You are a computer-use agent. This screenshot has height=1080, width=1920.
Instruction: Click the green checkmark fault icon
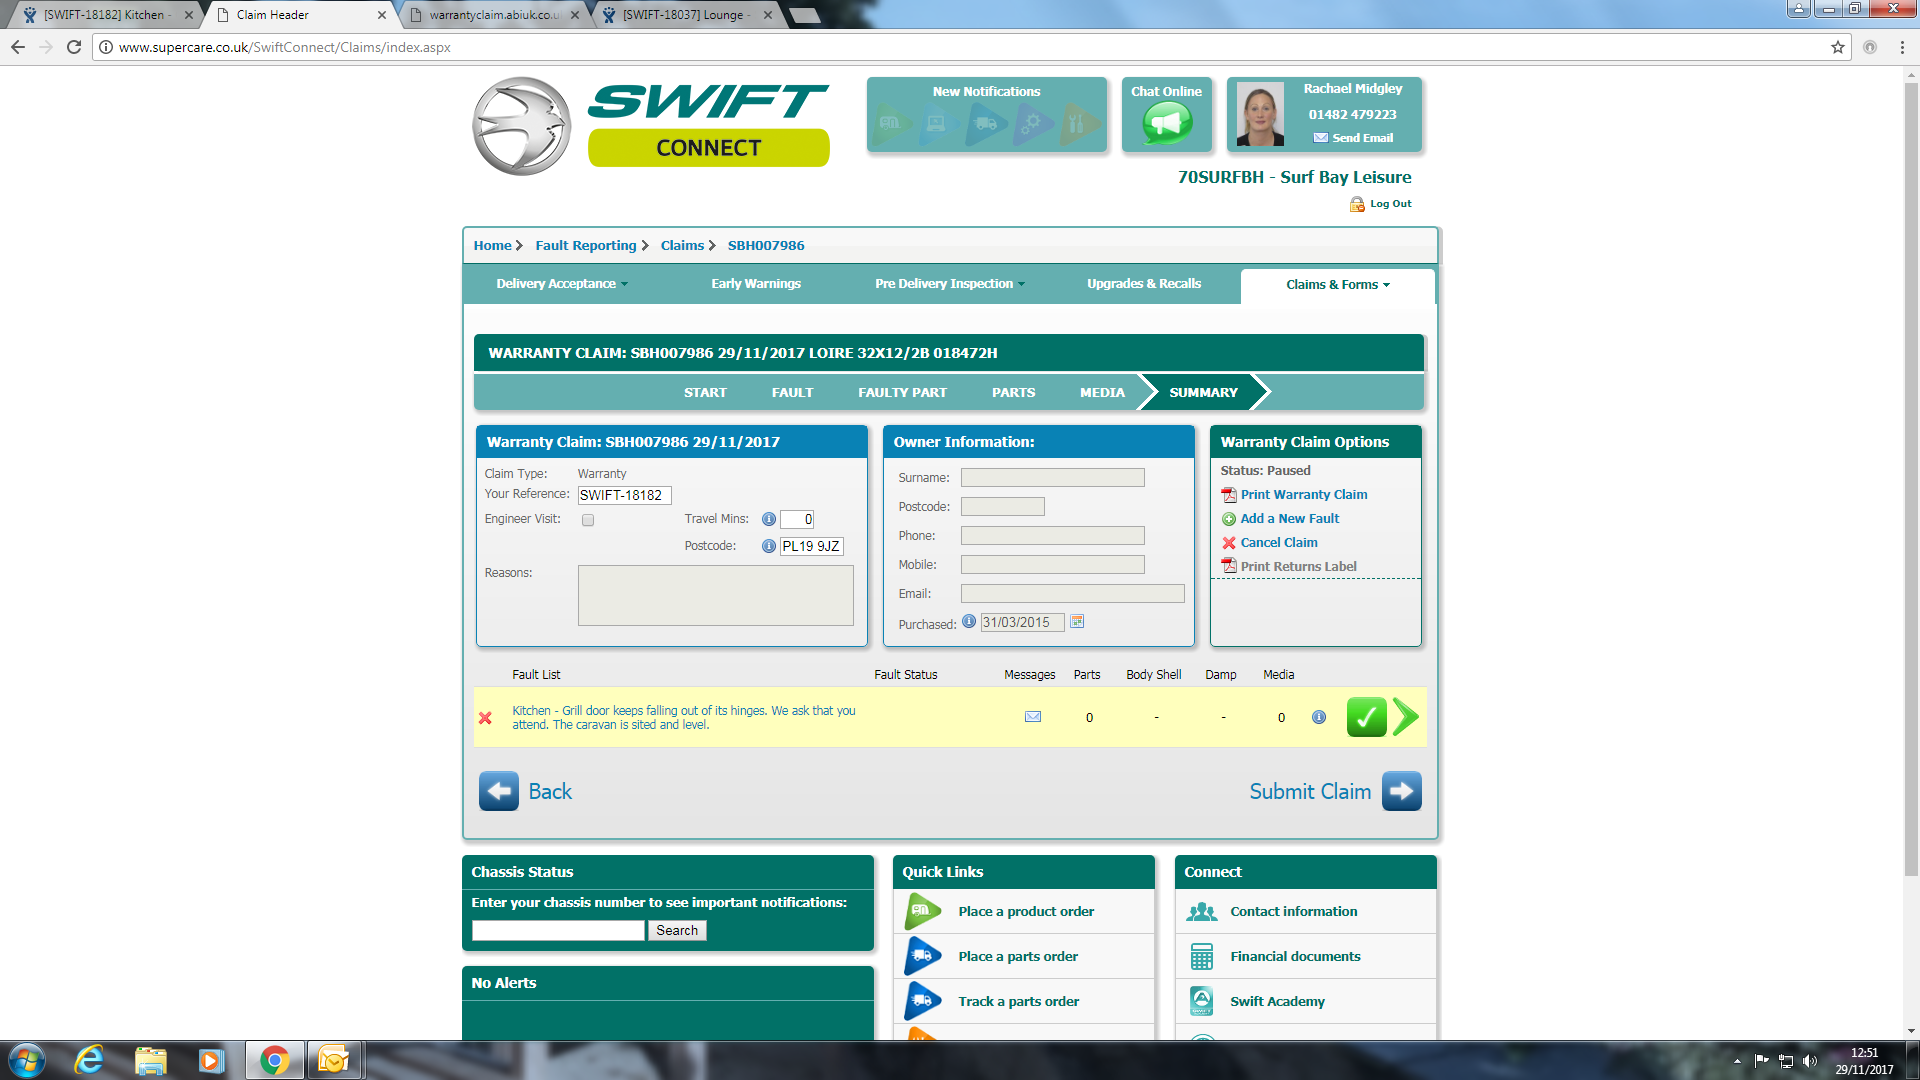pos(1366,717)
